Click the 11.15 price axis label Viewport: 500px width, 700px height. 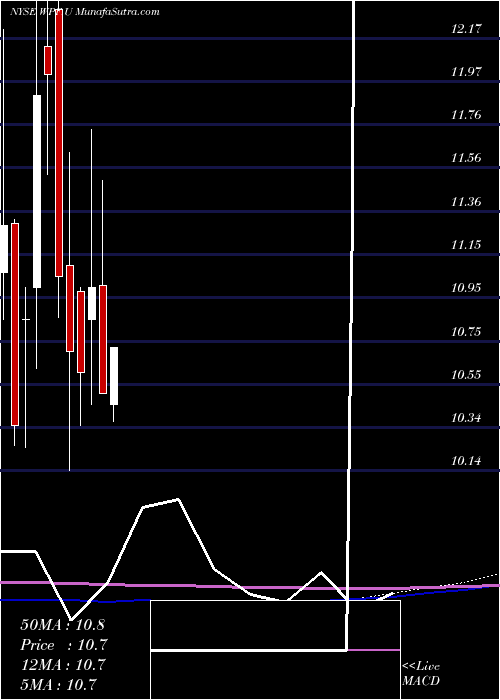click(467, 245)
